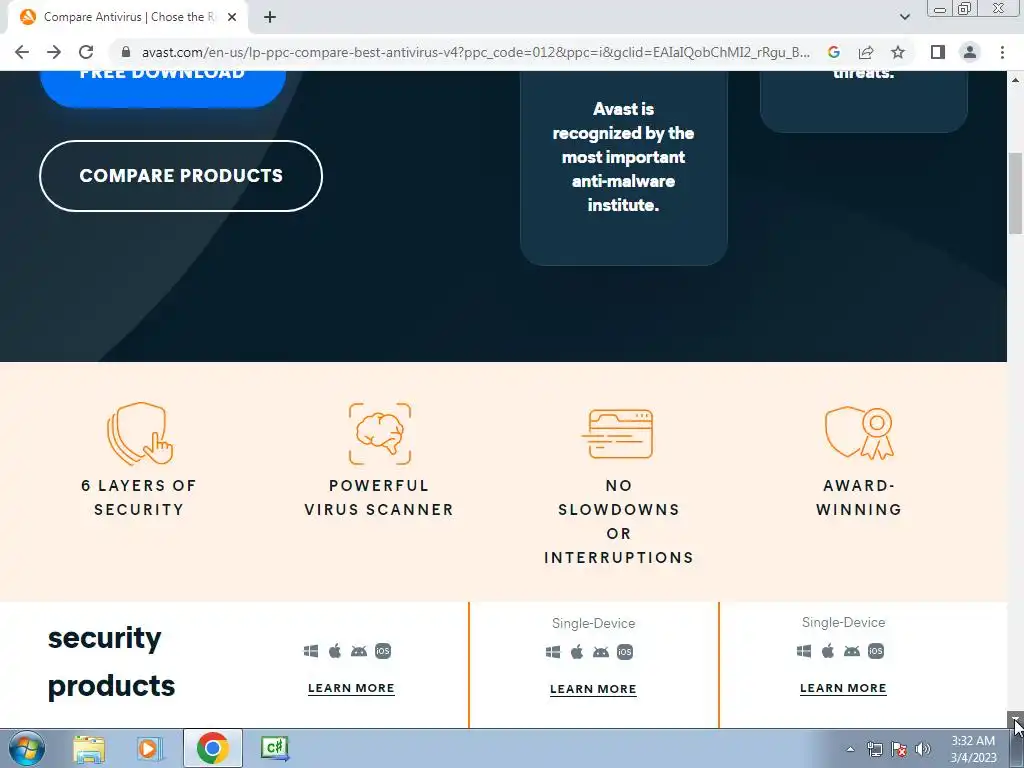Reload the Avast page
1024x768 pixels.
[86, 52]
